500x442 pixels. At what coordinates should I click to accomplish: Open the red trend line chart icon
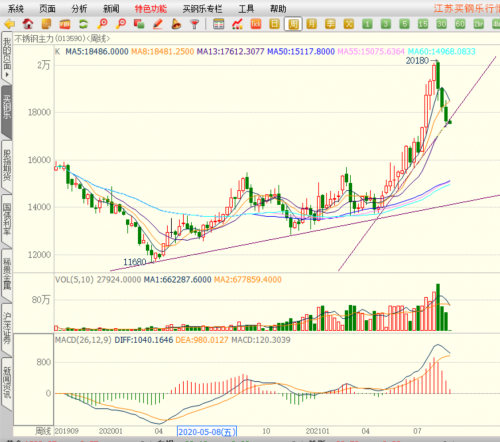(x=237, y=24)
